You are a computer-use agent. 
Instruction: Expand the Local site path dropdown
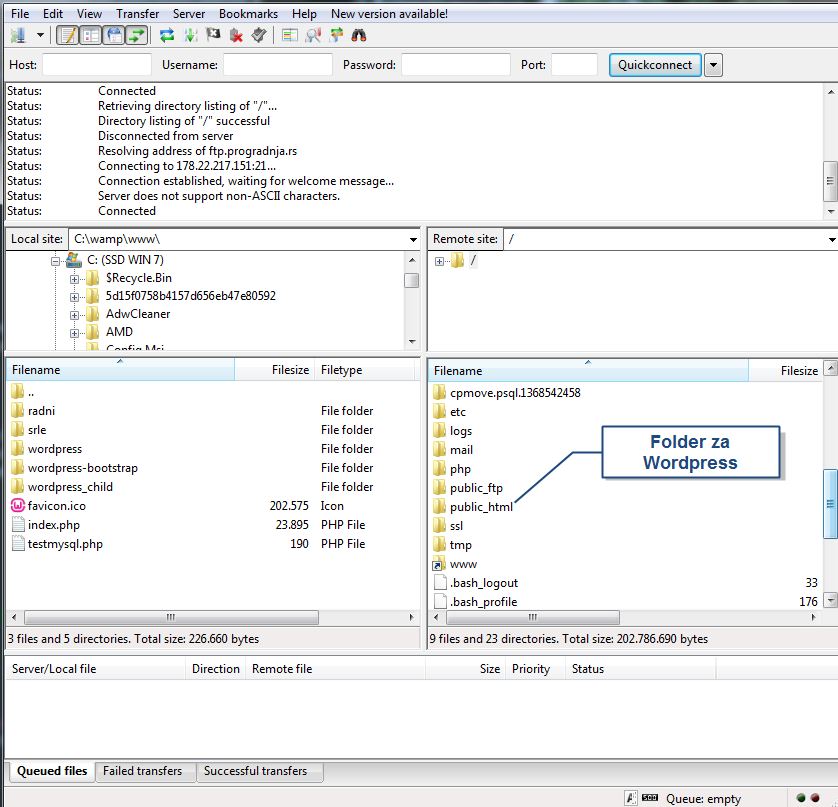point(413,240)
